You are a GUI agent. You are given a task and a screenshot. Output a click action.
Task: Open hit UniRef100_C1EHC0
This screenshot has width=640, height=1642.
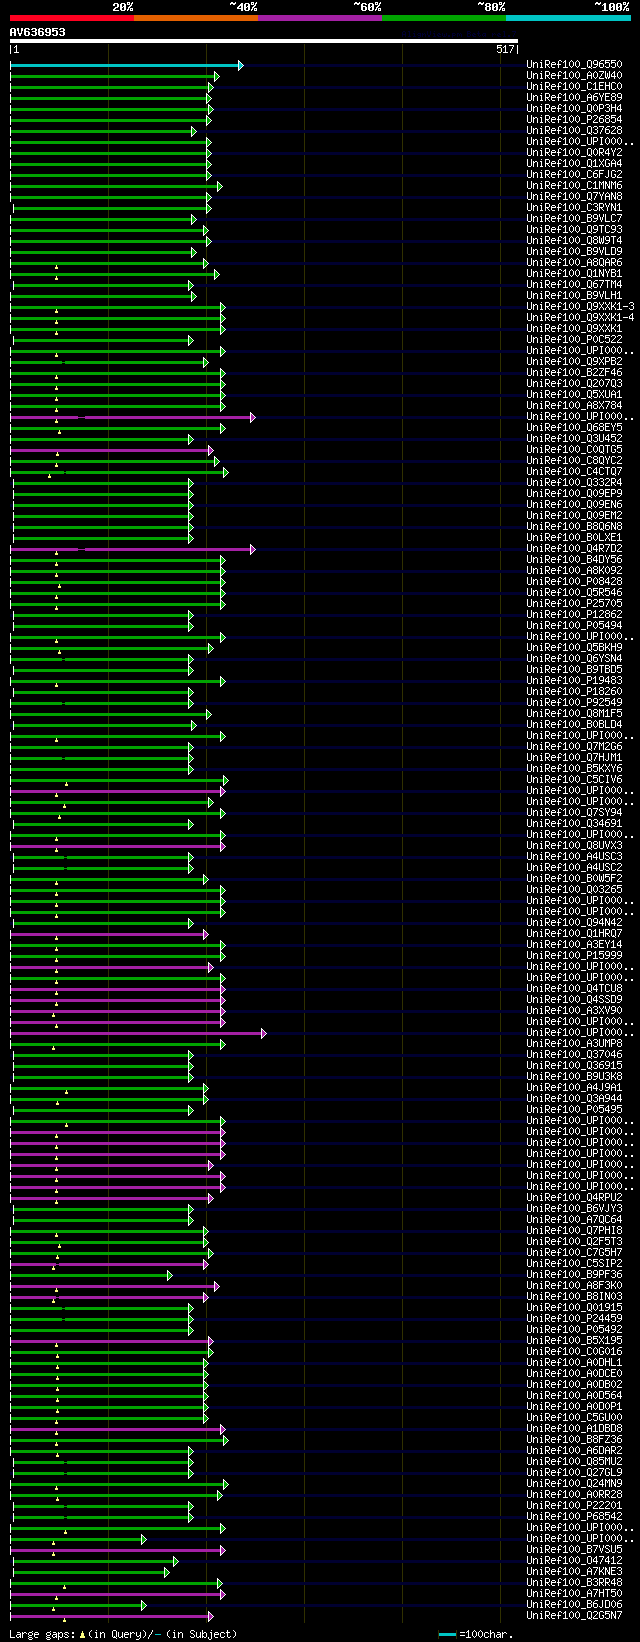[x=574, y=87]
